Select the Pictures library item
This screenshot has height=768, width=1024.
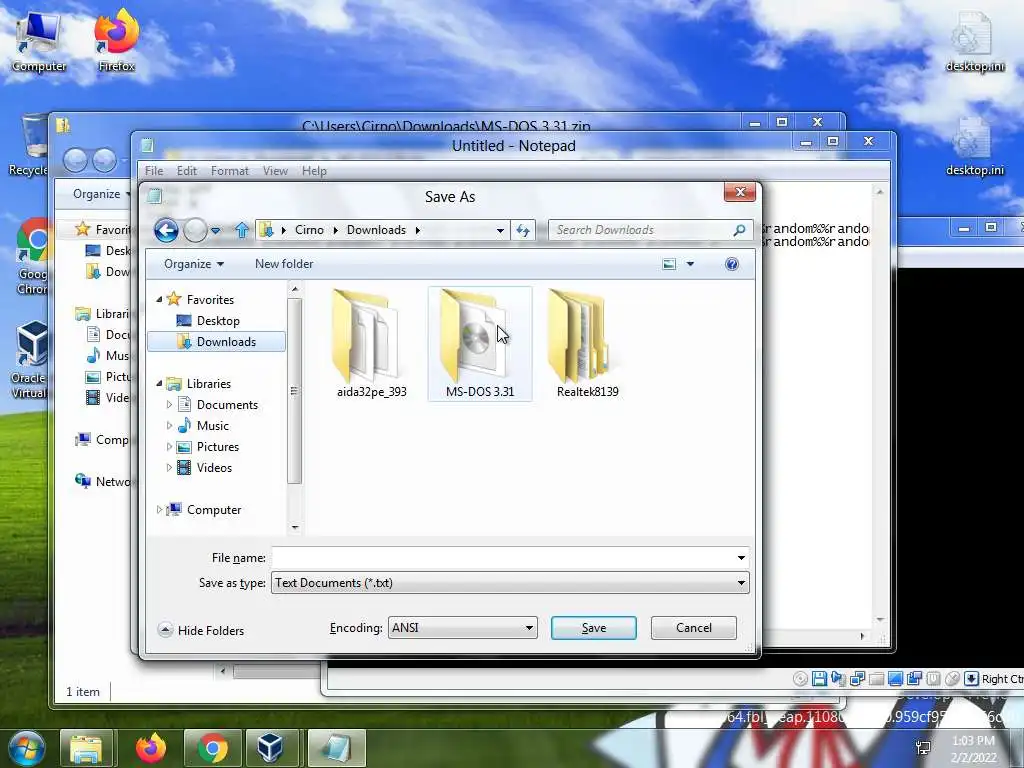tap(217, 447)
